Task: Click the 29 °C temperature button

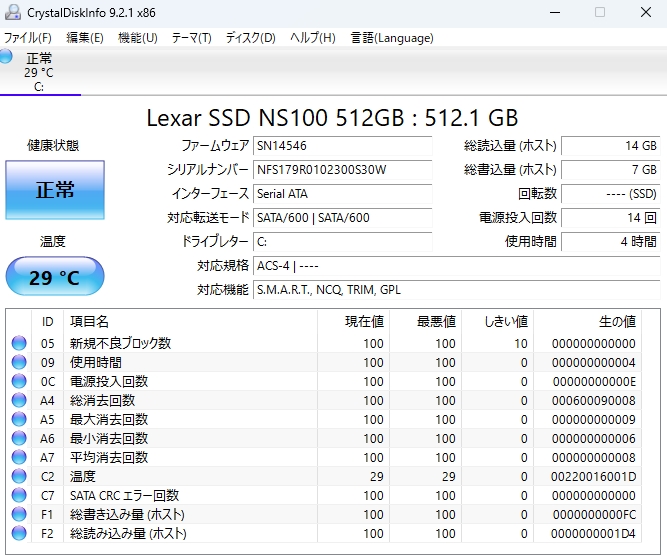Action: pyautogui.click(x=55, y=277)
